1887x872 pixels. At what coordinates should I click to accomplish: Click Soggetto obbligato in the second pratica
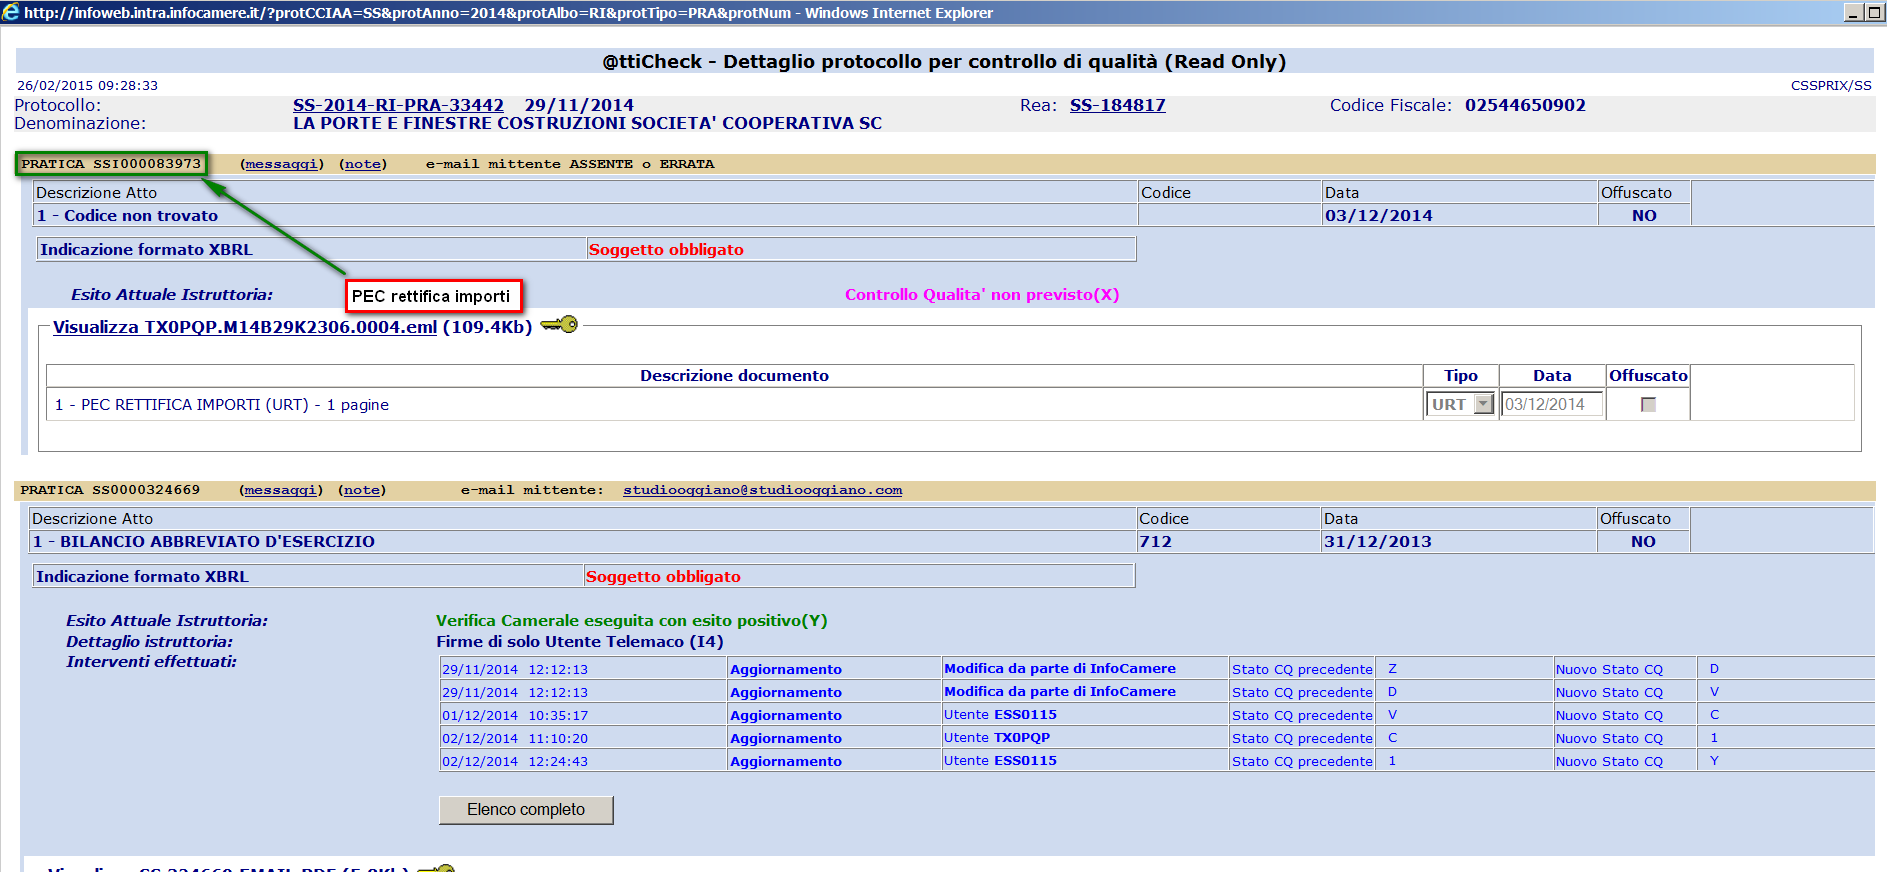point(663,577)
